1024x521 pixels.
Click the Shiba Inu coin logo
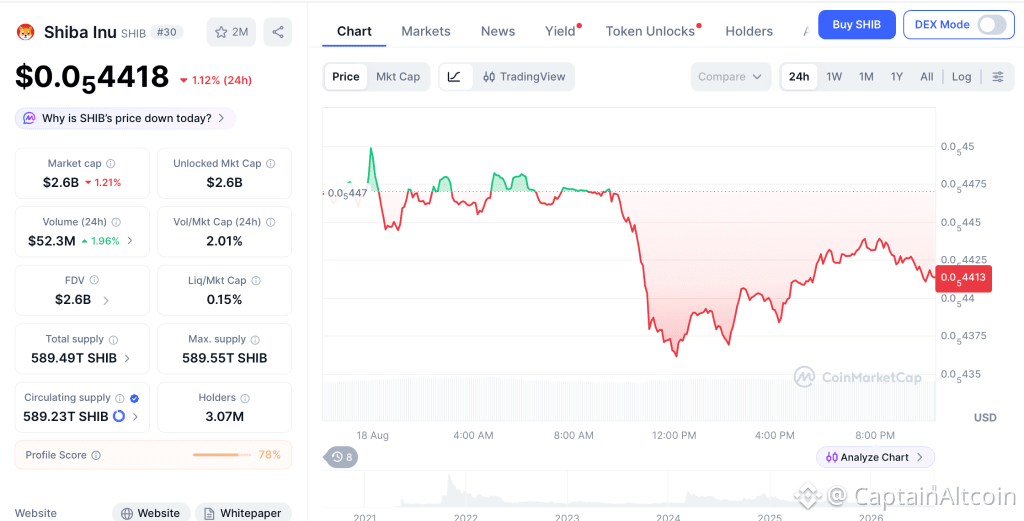[25, 31]
